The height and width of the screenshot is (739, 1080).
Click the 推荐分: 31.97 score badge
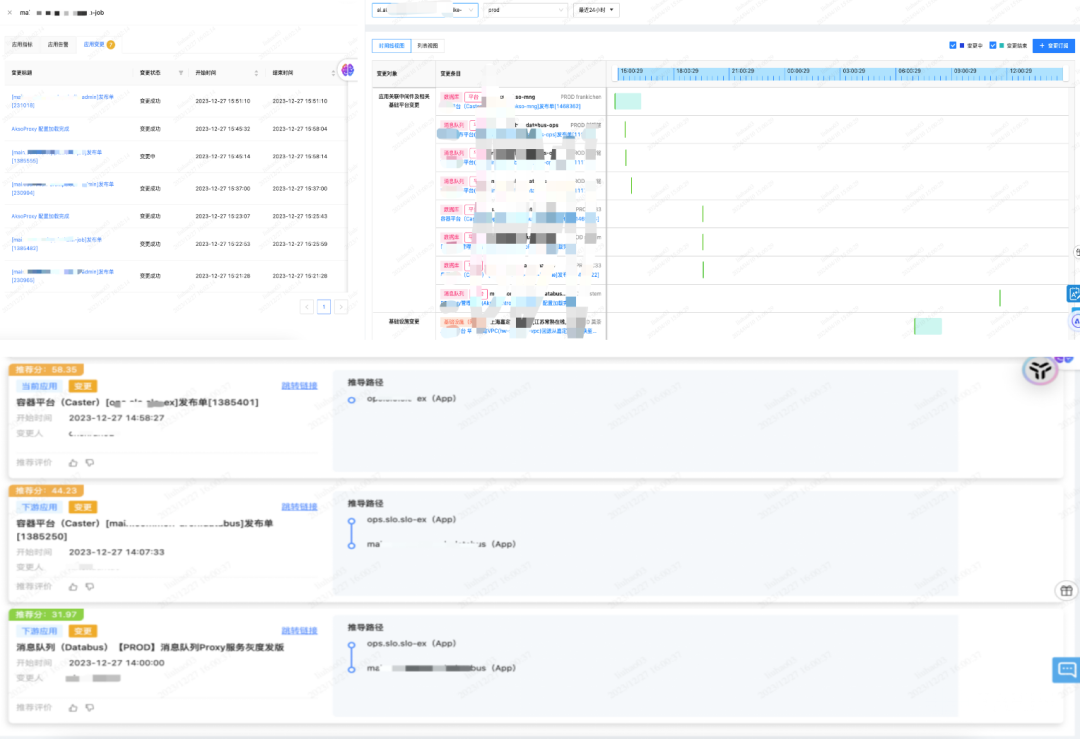(46, 614)
